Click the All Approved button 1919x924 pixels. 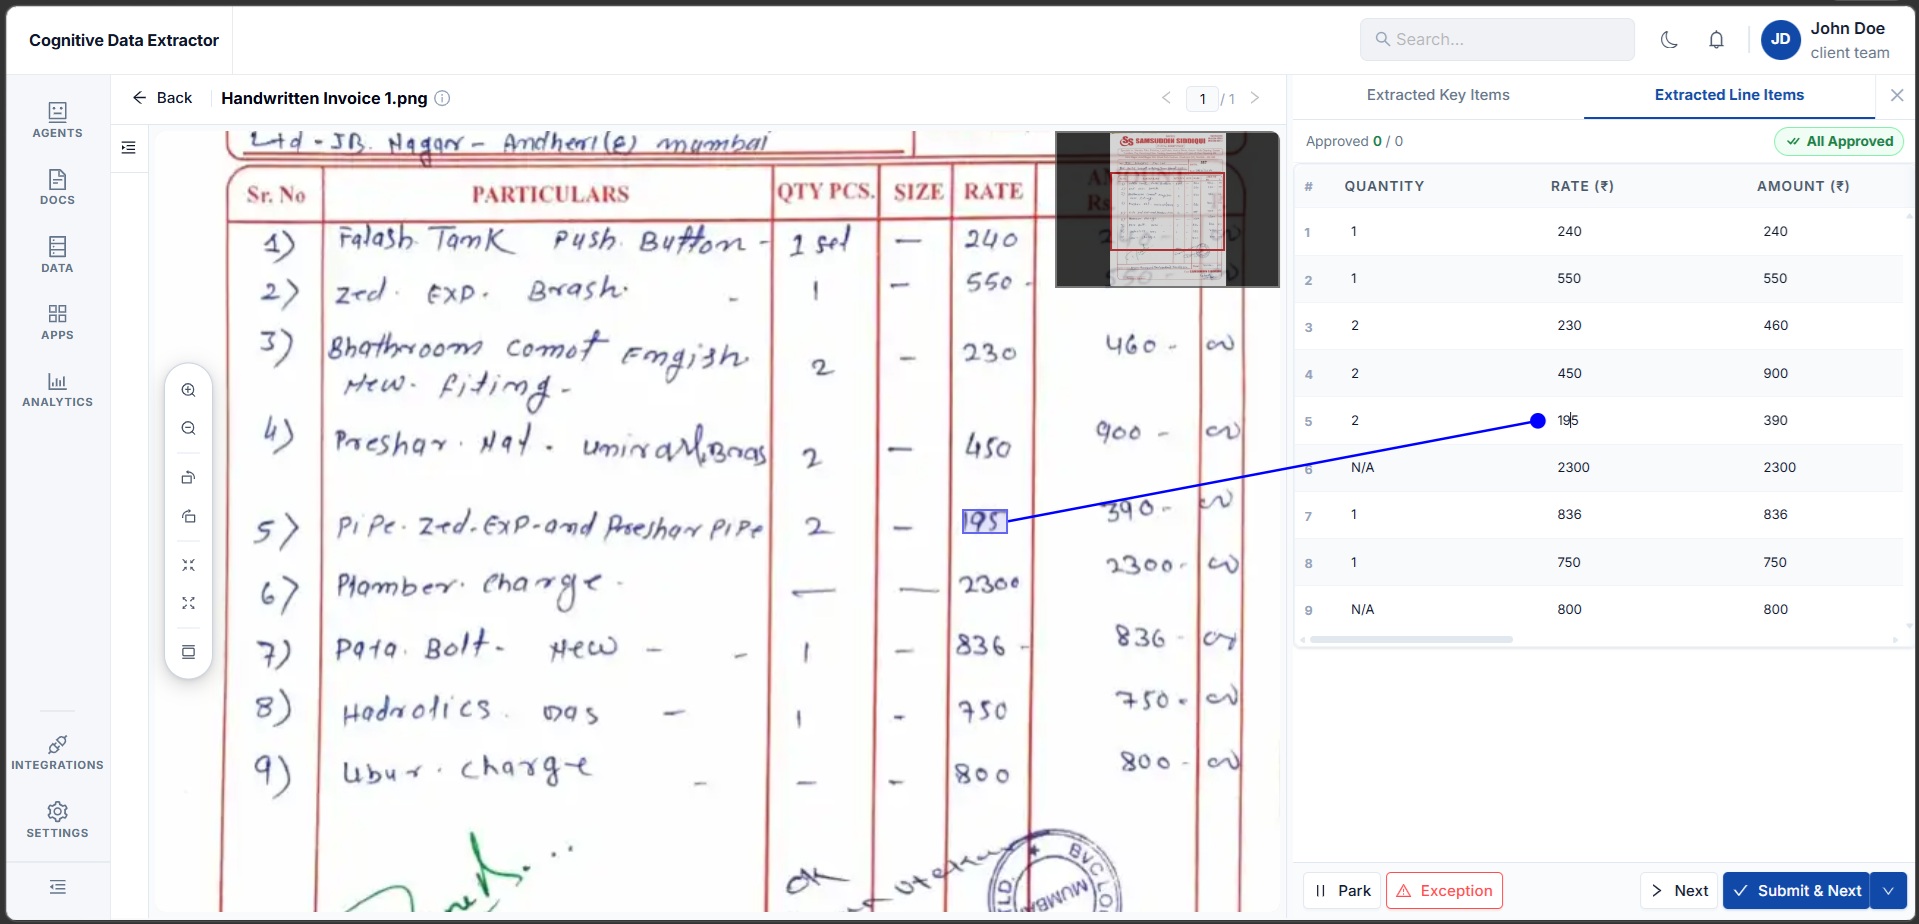pyautogui.click(x=1839, y=141)
